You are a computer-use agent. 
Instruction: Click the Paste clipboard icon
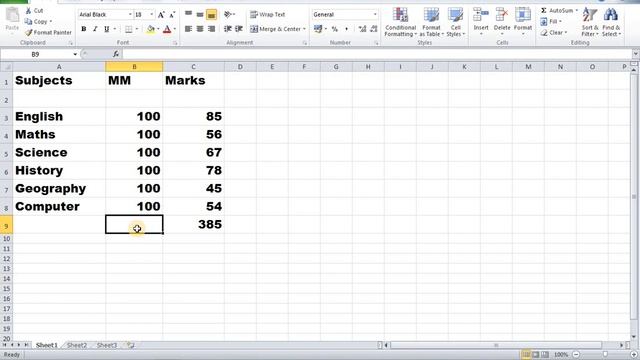[x=12, y=16]
